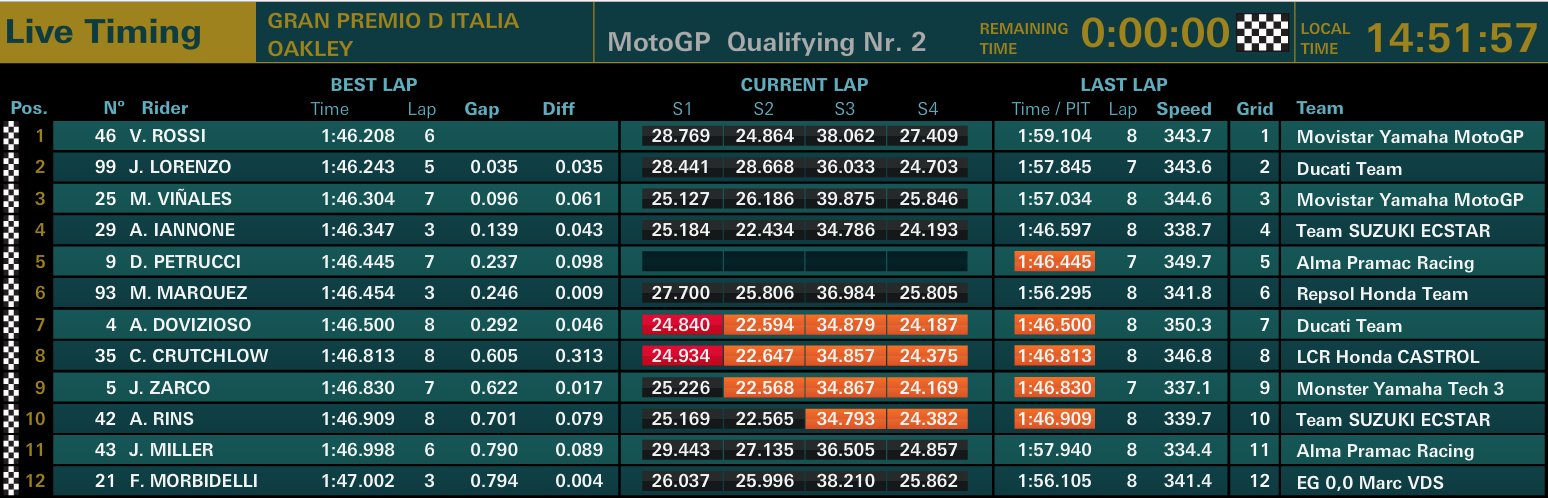Image resolution: width=1548 pixels, height=498 pixels.
Task: Click Crutchlow's orange S4 time 24.375
Action: pos(927,356)
